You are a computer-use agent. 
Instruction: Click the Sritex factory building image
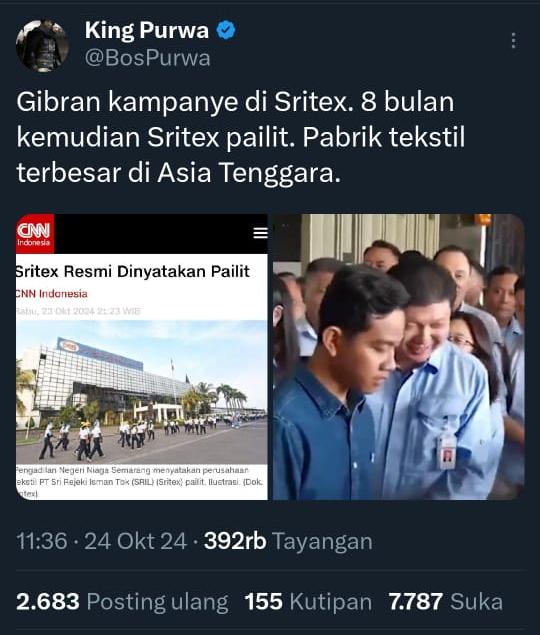(141, 392)
